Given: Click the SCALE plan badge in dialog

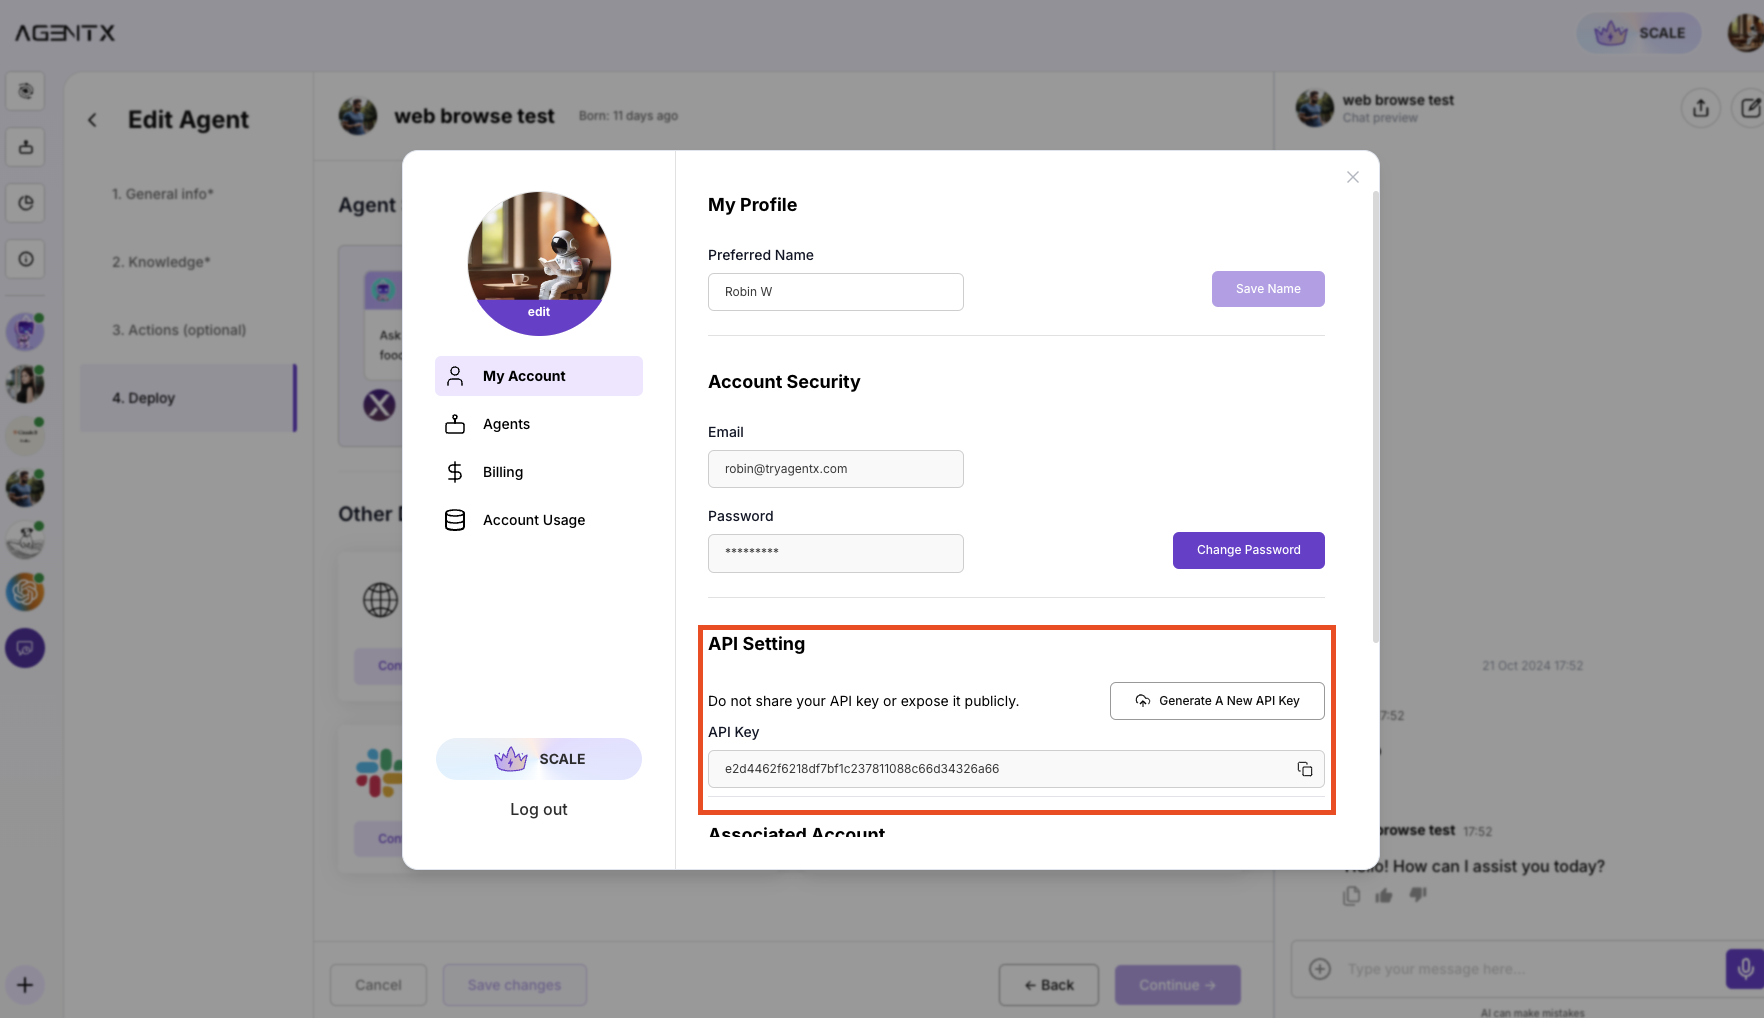Looking at the screenshot, I should (538, 759).
